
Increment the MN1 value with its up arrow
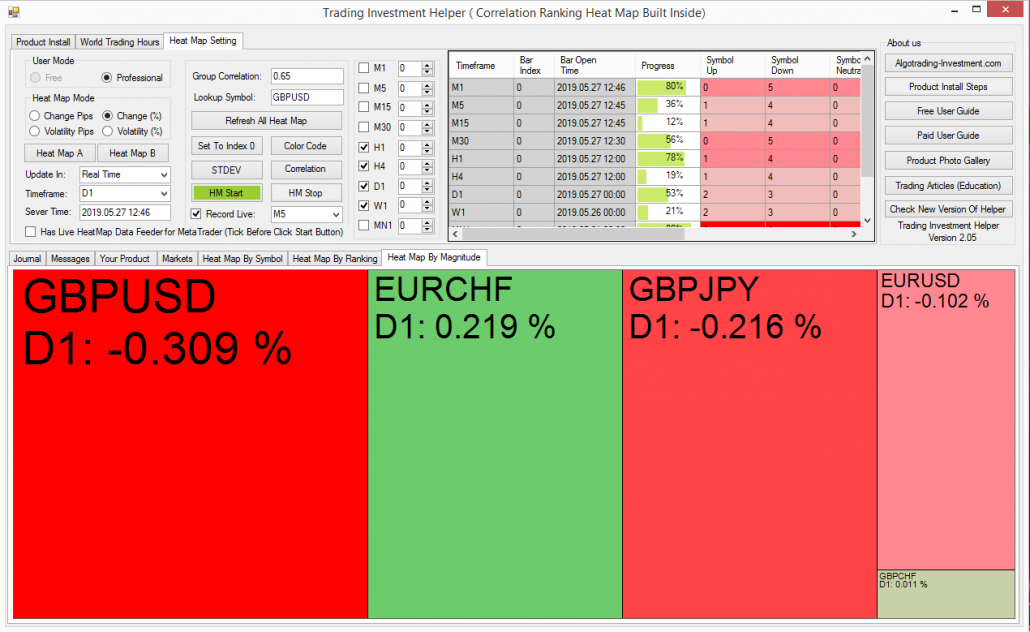[425, 221]
